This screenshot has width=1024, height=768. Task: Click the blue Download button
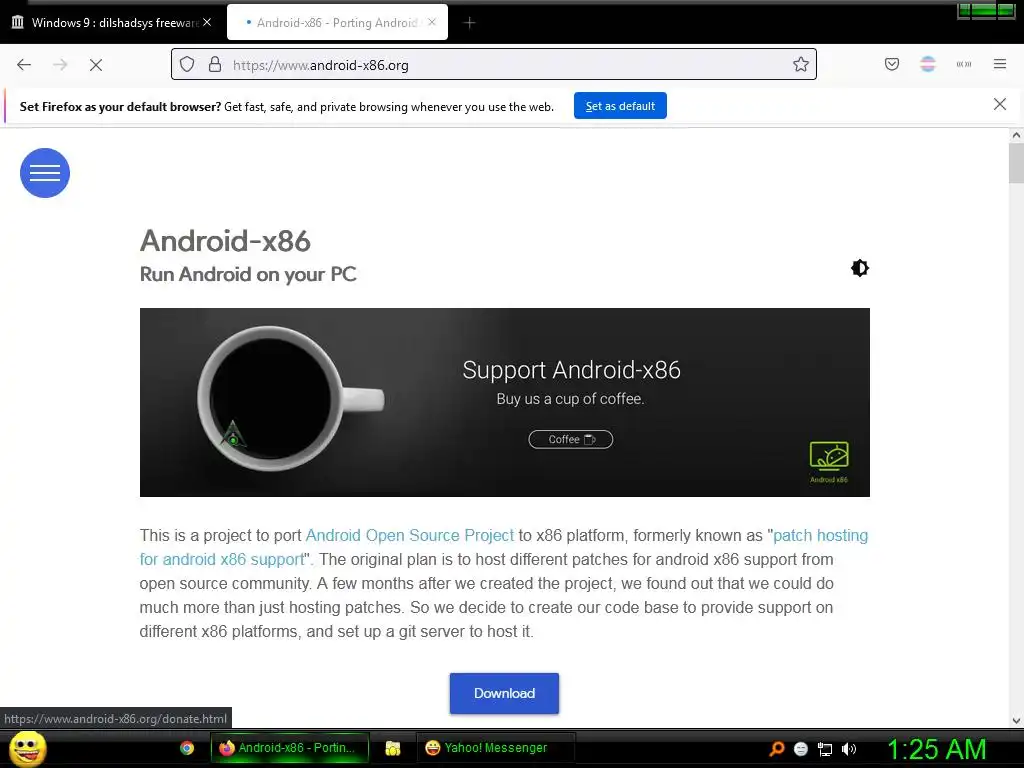(504, 694)
